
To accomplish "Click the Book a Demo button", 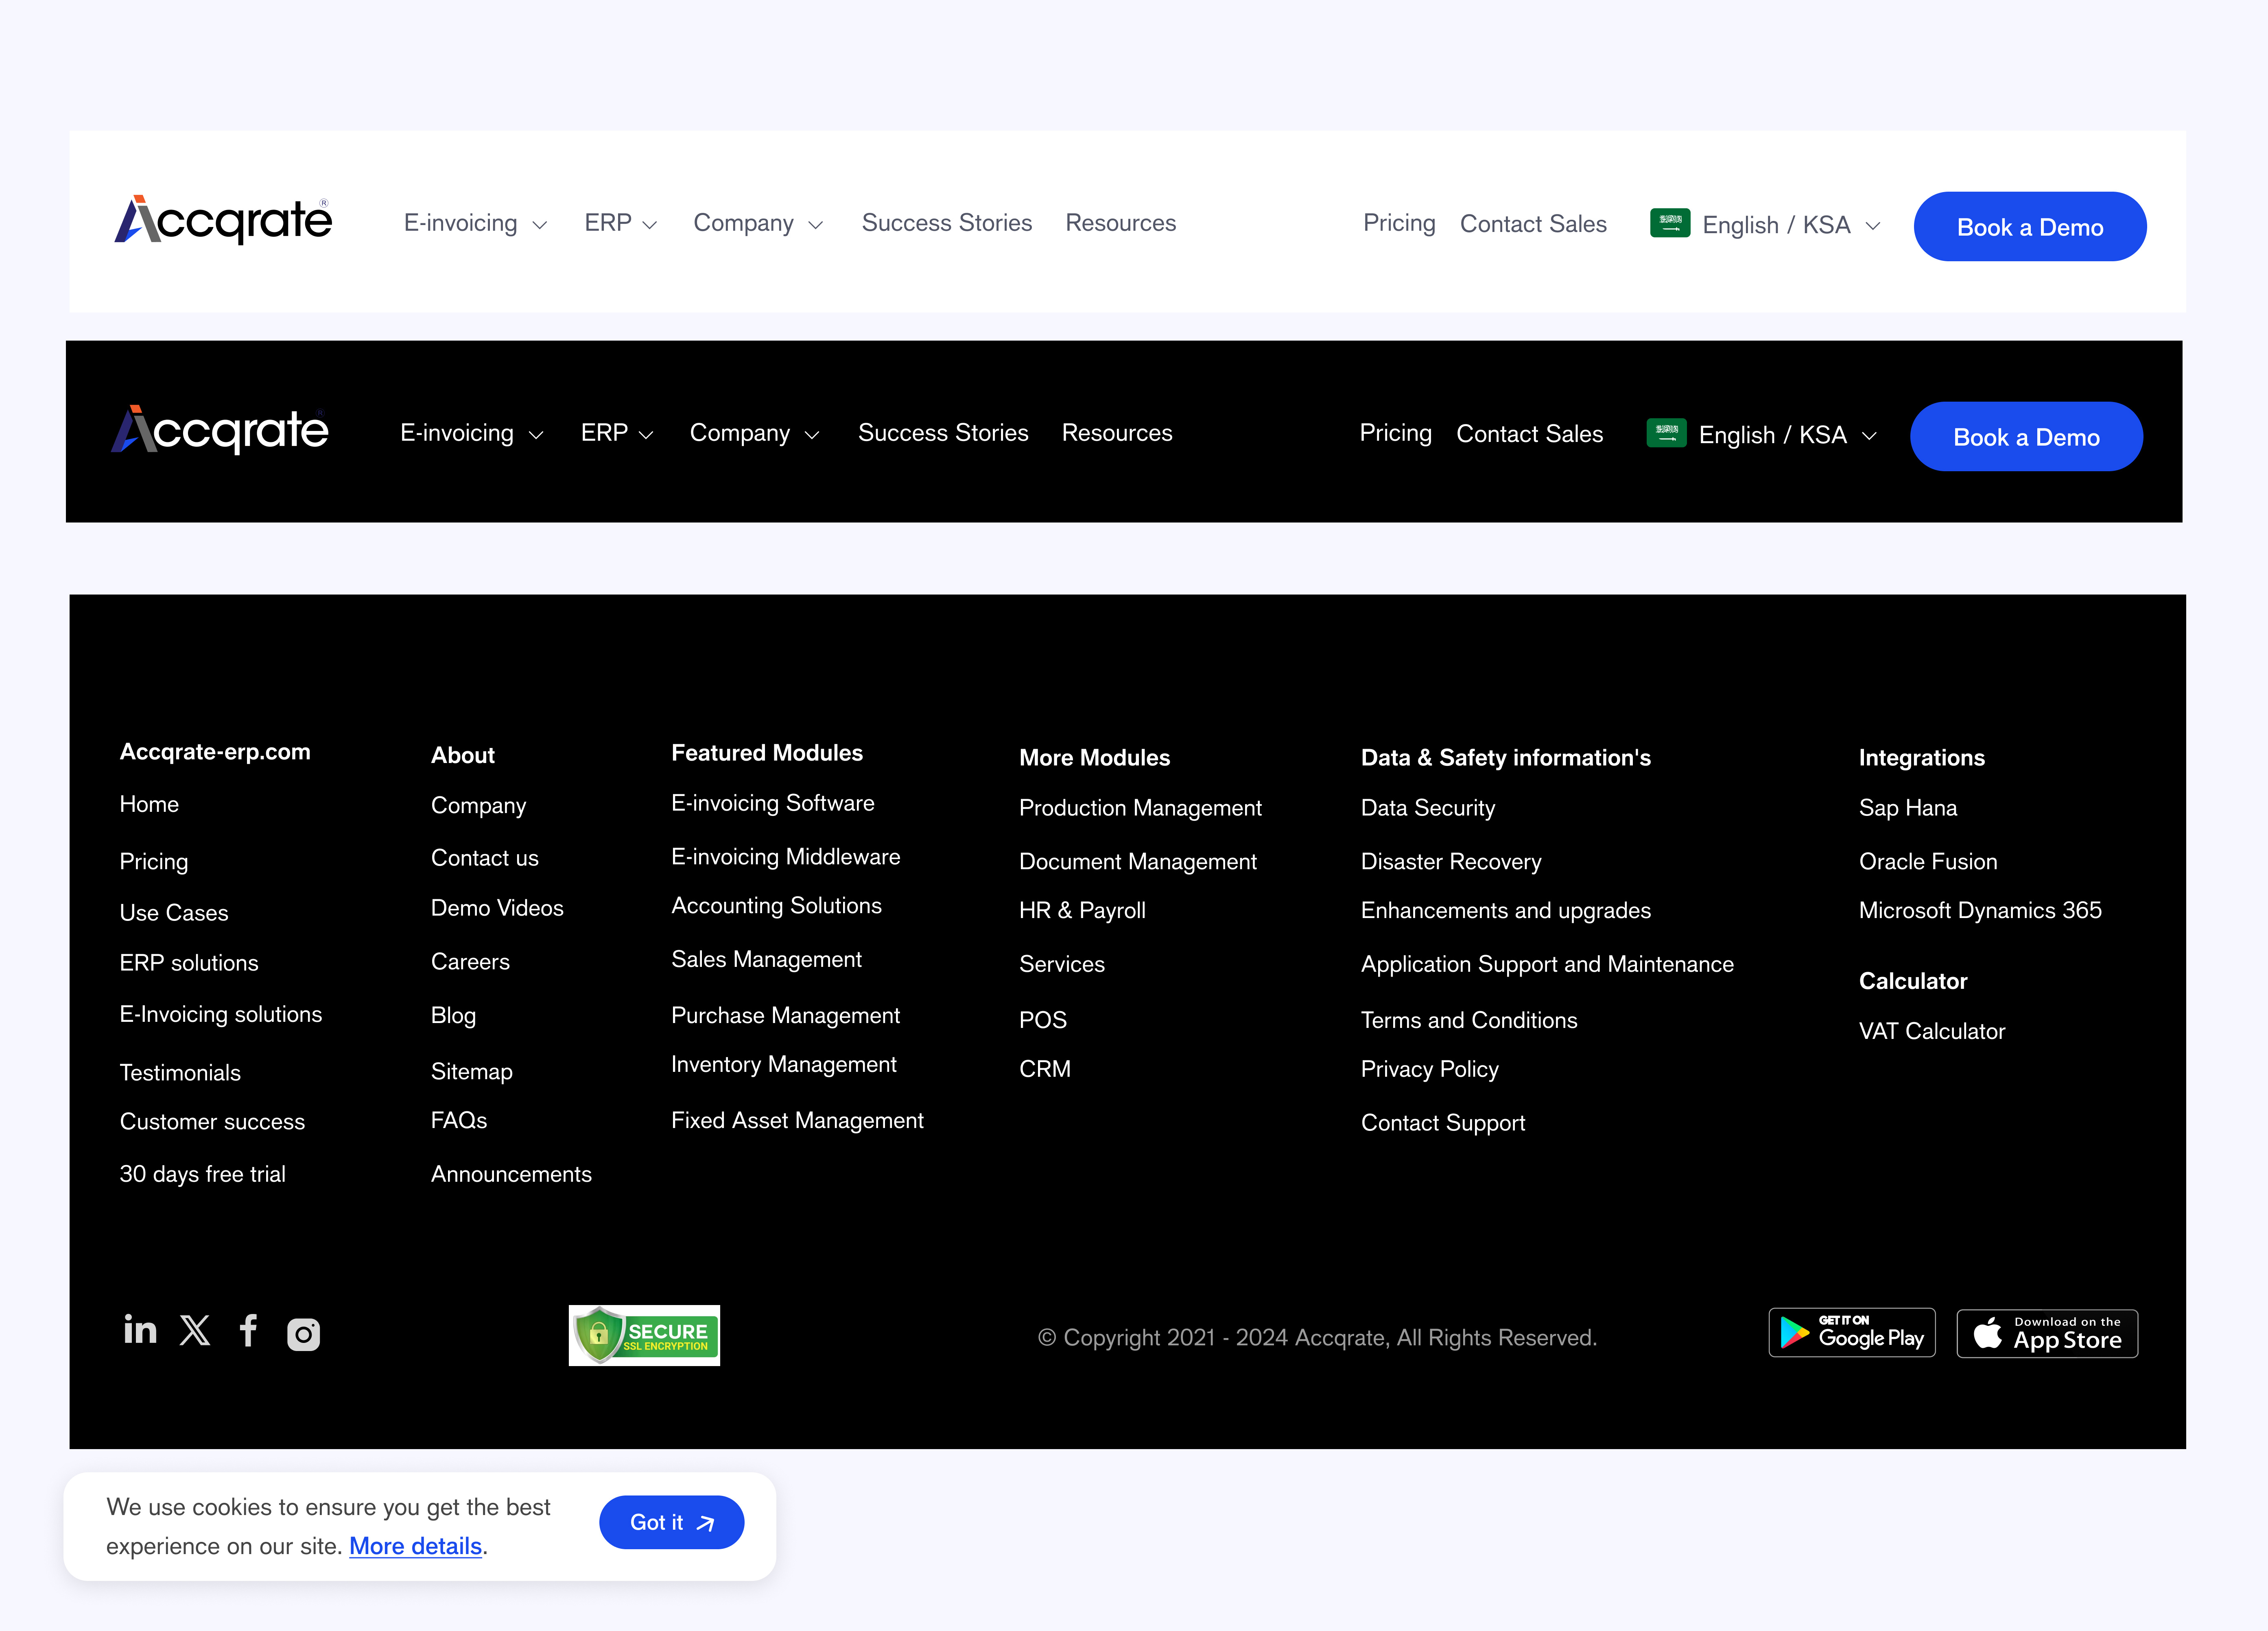I will click(2030, 226).
